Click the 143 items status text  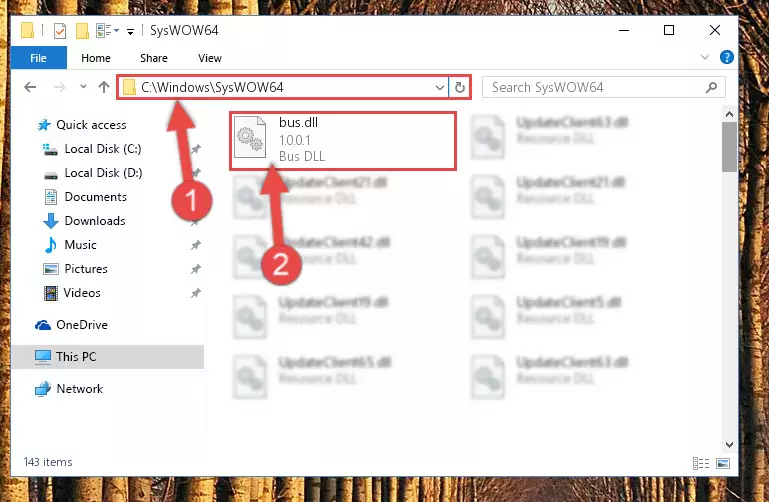(x=48, y=462)
